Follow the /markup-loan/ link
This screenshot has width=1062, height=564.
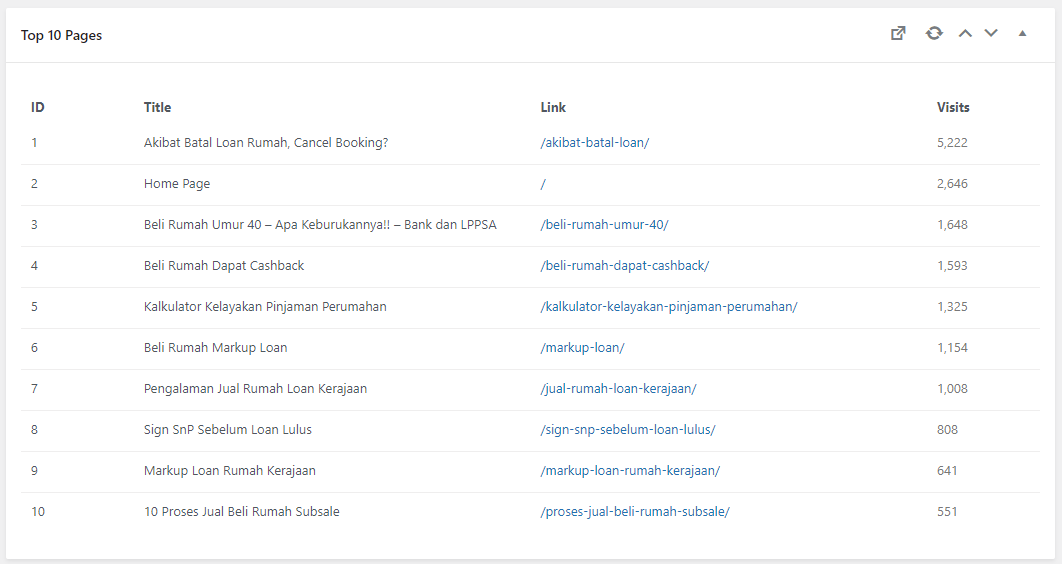tap(582, 348)
